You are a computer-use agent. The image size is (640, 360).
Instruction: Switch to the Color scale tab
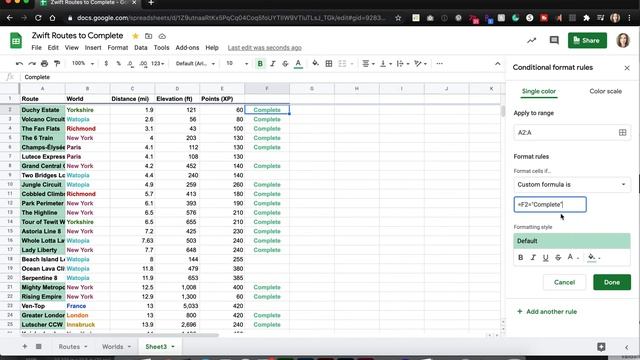tap(605, 91)
